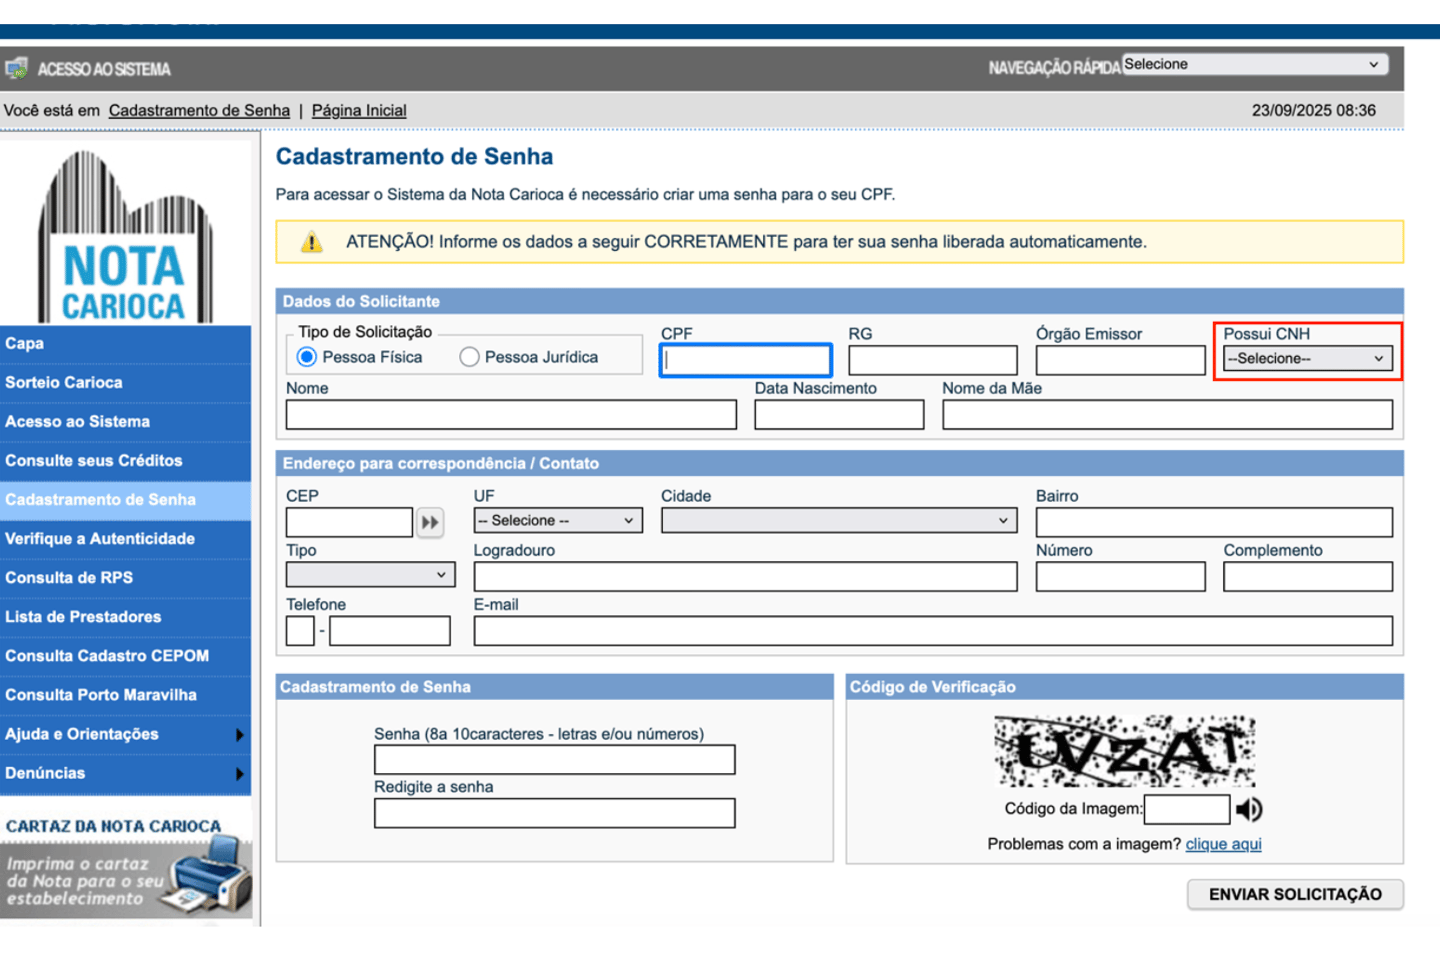This screenshot has height=961, width=1440.
Task: Click the Acesso ao Sistema header computer icon
Action: click(16, 69)
